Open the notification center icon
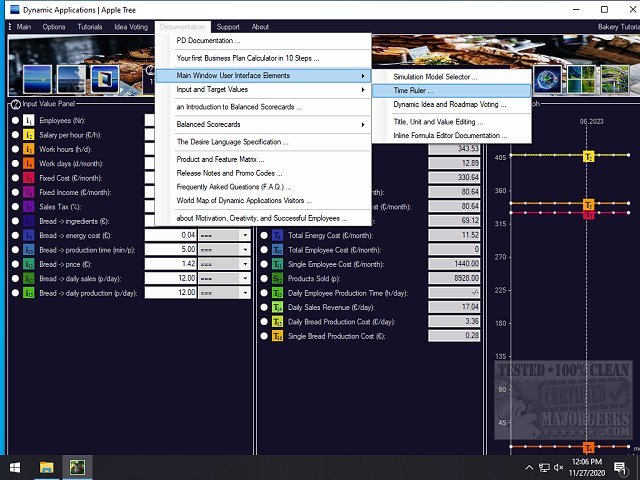Viewport: 640px width, 480px height. tap(620, 468)
